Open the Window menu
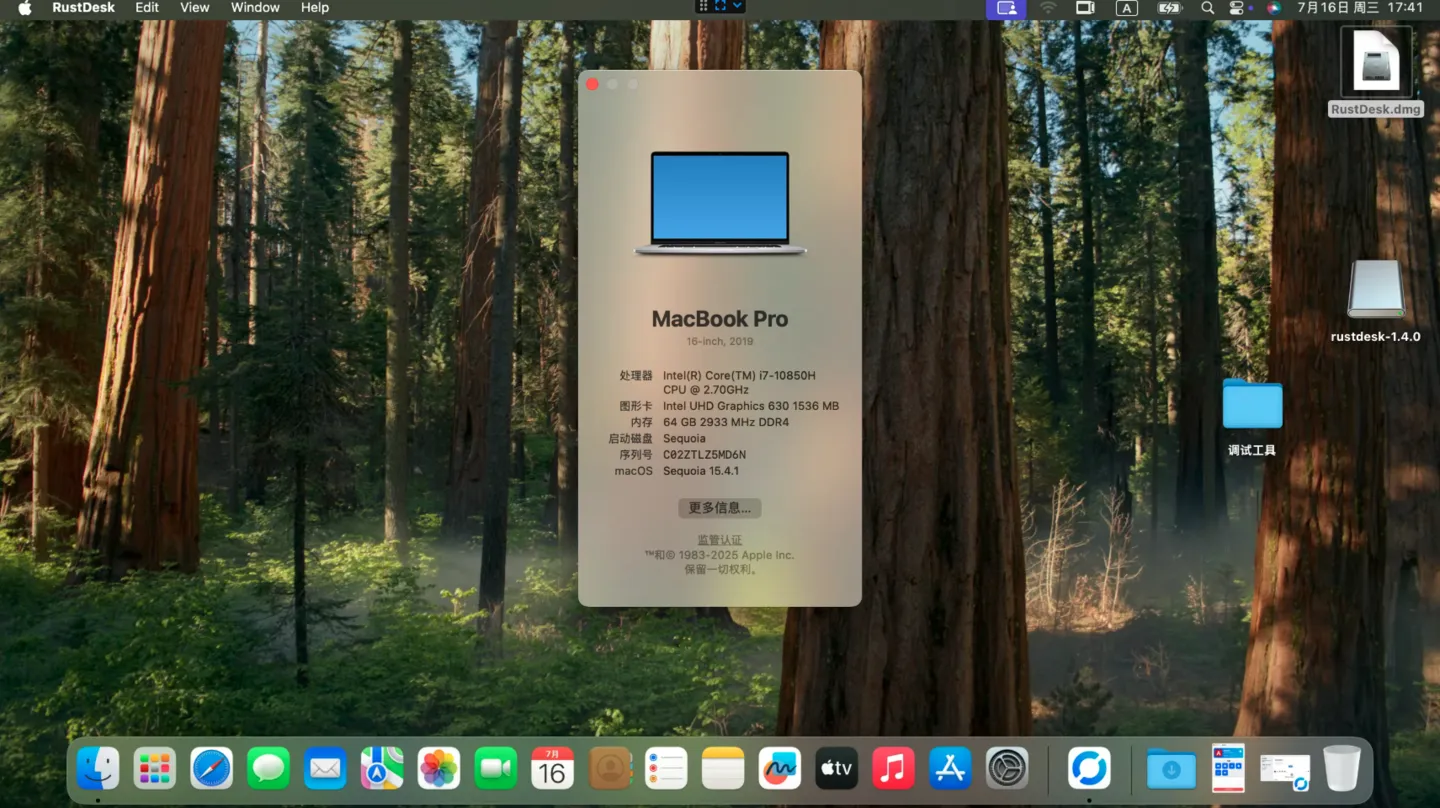 click(255, 8)
